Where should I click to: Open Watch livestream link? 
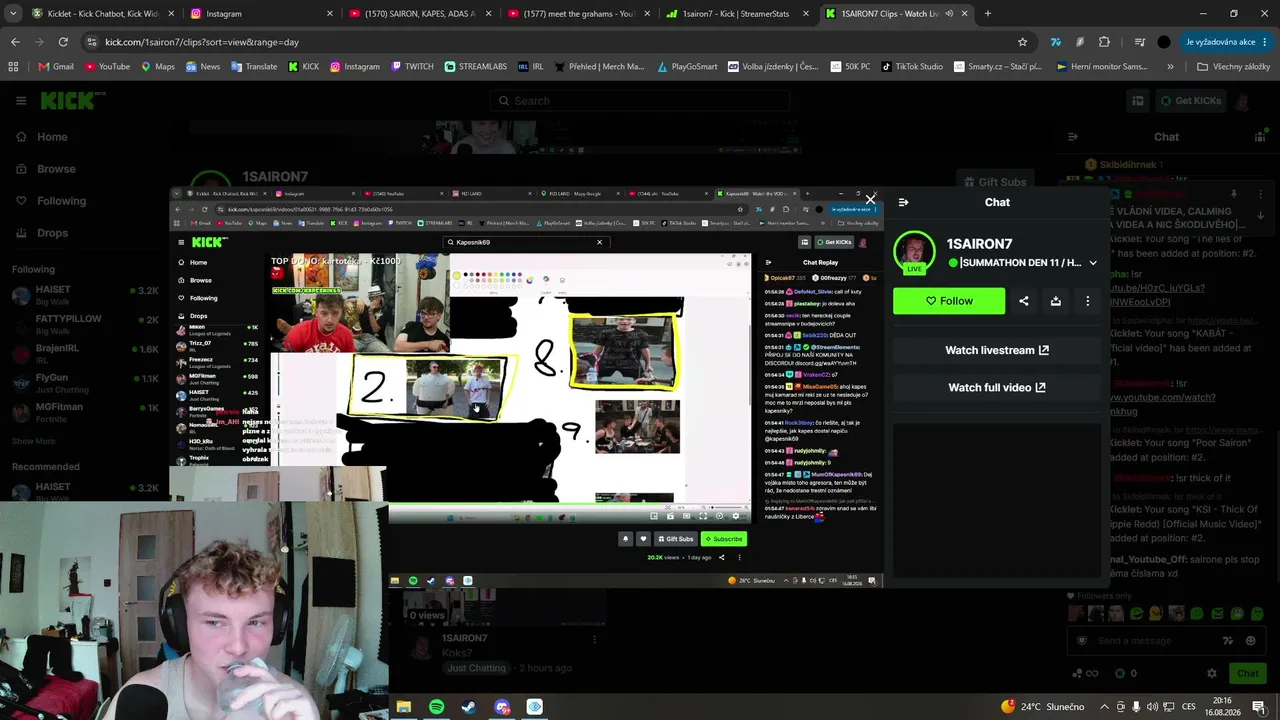click(x=997, y=350)
